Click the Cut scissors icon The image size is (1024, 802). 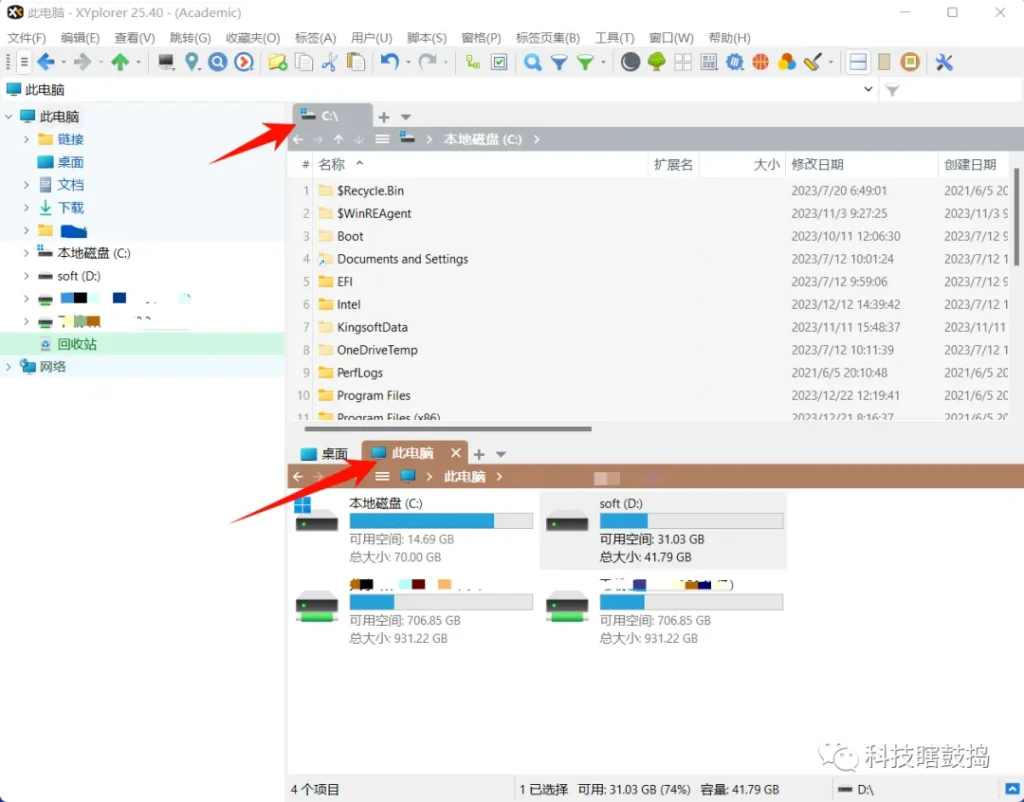click(329, 62)
